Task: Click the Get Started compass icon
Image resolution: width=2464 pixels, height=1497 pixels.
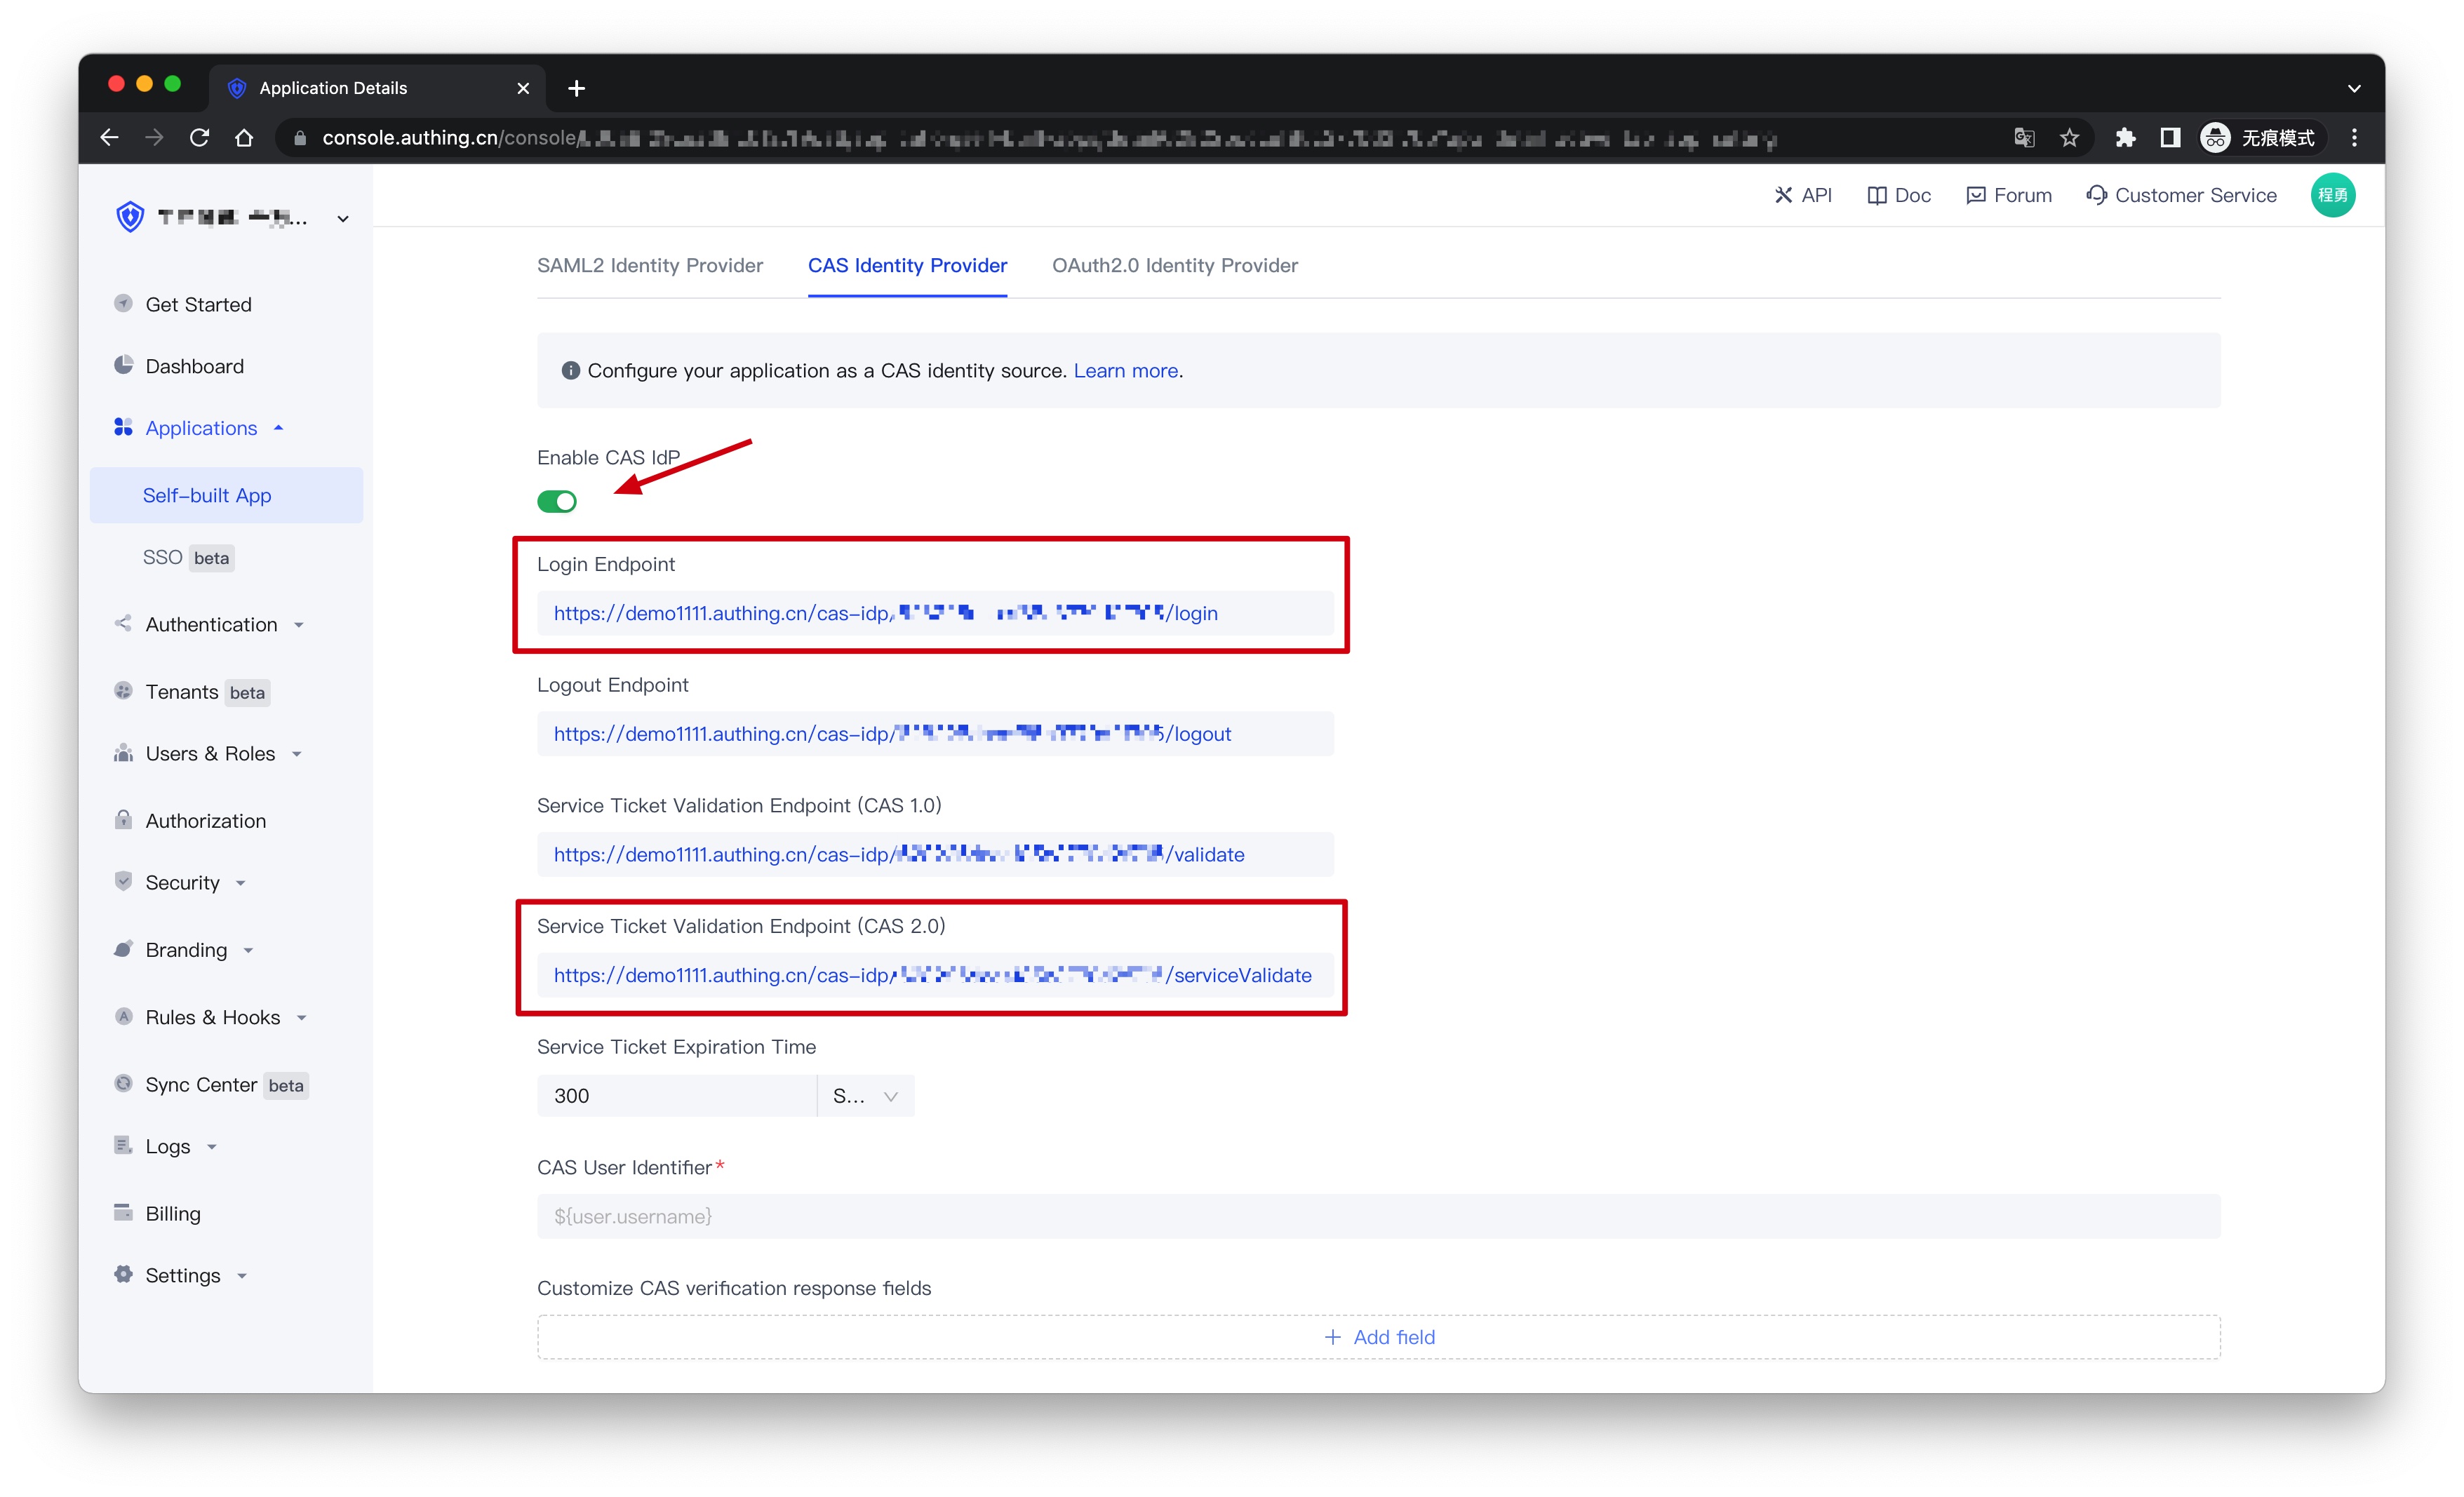Action: pos(123,302)
